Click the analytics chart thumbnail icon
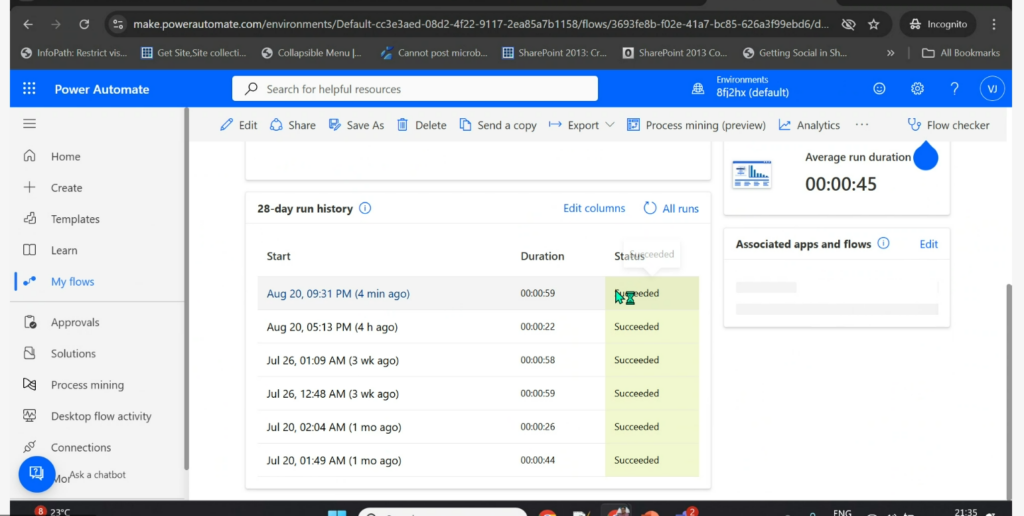Image resolution: width=1024 pixels, height=516 pixels. click(752, 174)
